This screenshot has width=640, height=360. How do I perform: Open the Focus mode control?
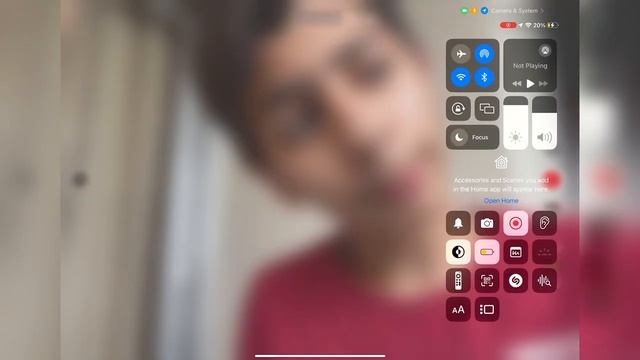pos(472,138)
